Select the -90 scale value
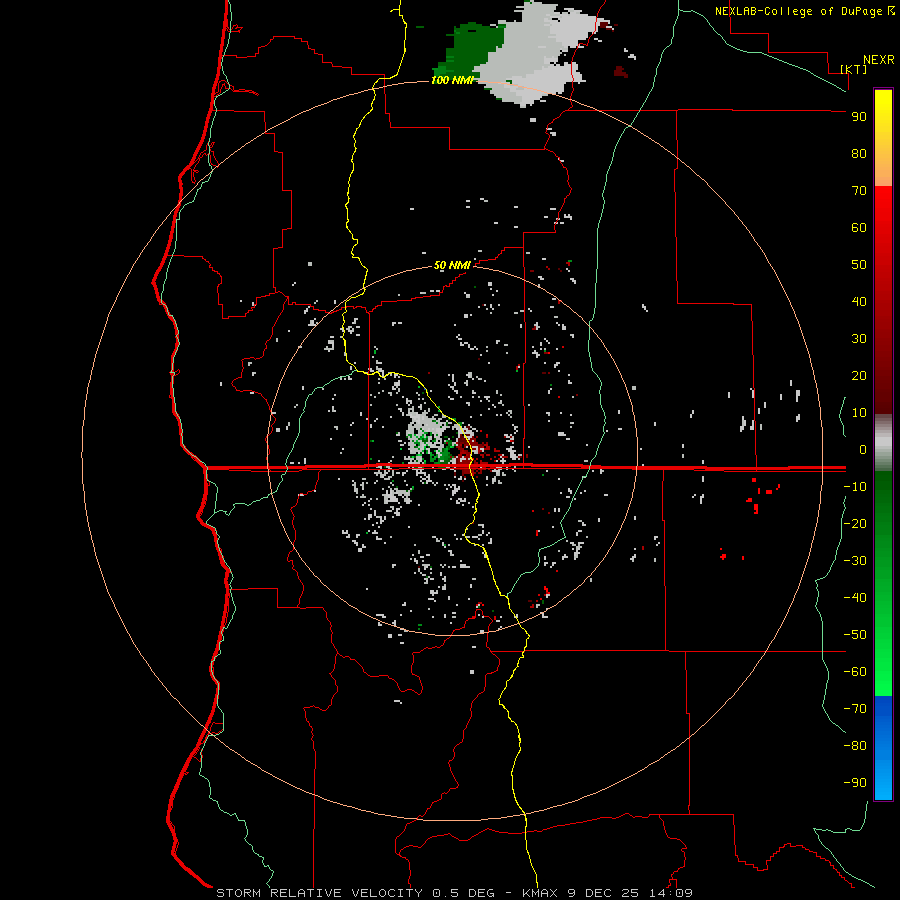The image size is (900, 900). point(855,783)
